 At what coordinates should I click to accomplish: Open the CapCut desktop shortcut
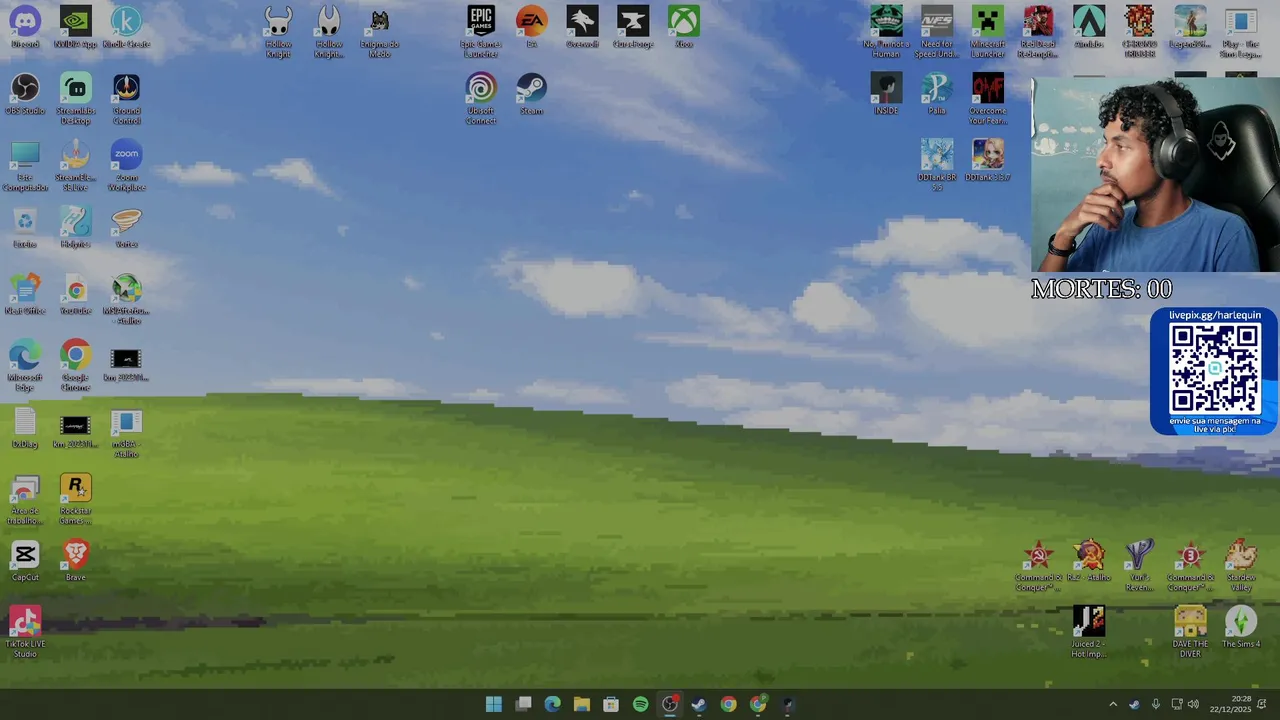tap(25, 560)
